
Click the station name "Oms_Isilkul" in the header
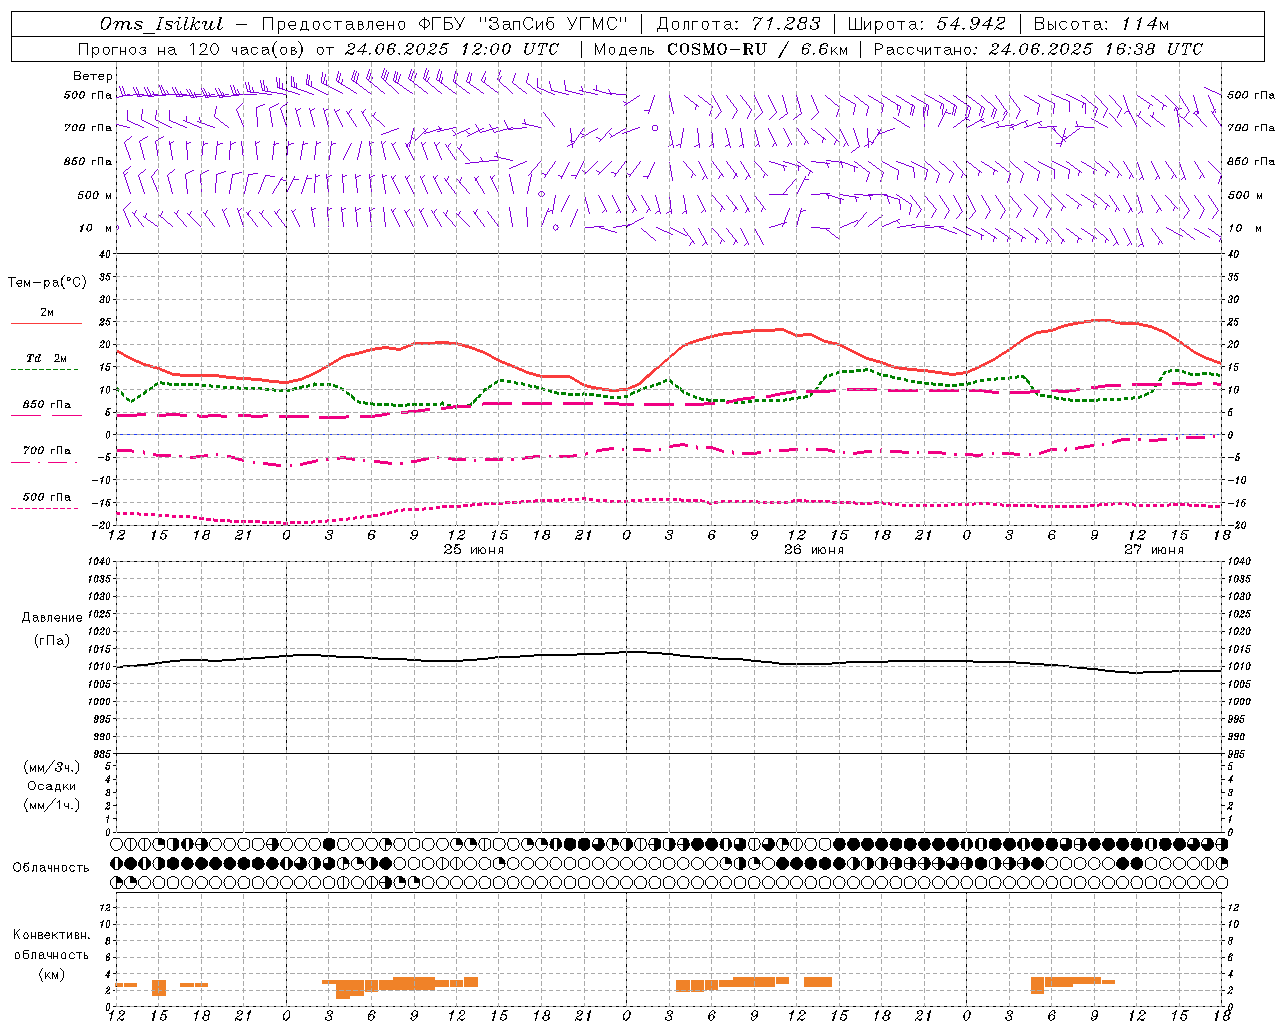(162, 24)
